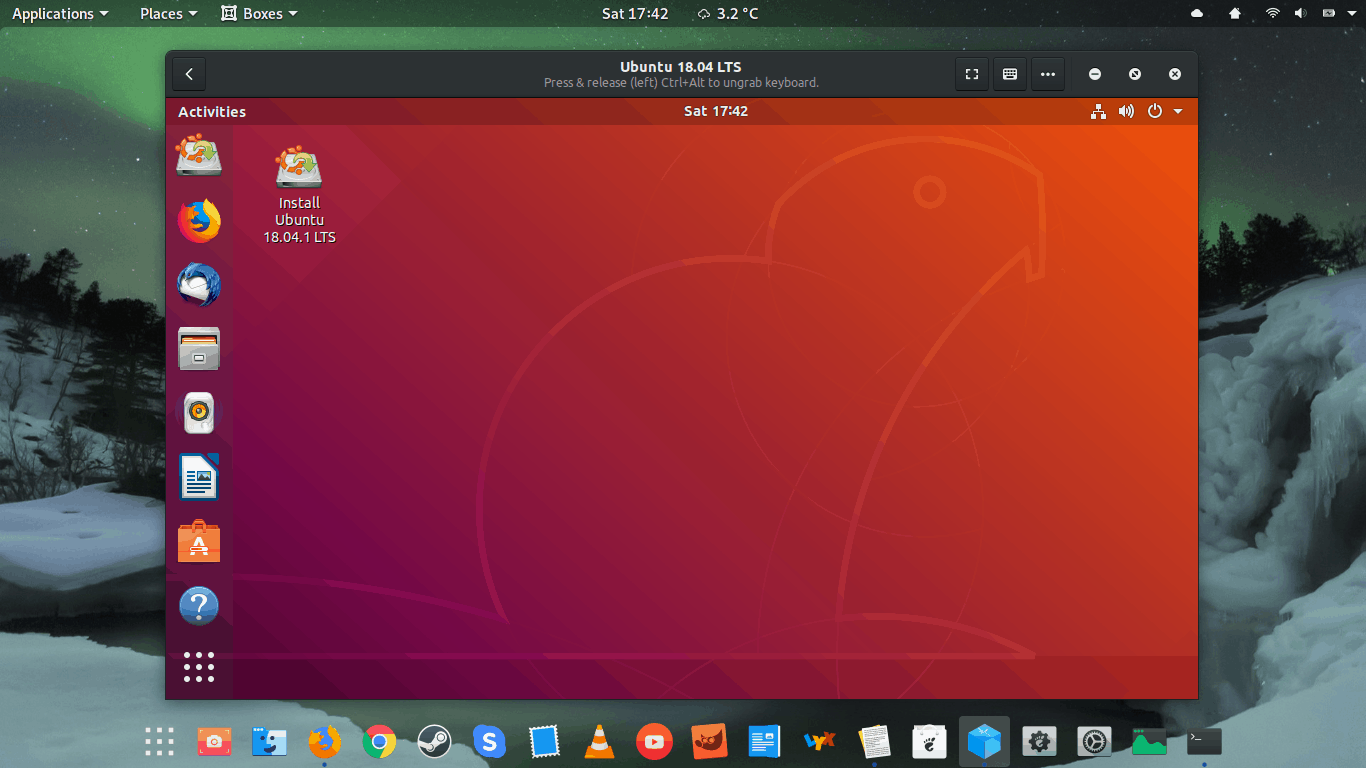Select Install Ubuntu 18.04.1 LTS desktop icon
Viewport: 1366px width, 768px height.
(299, 168)
